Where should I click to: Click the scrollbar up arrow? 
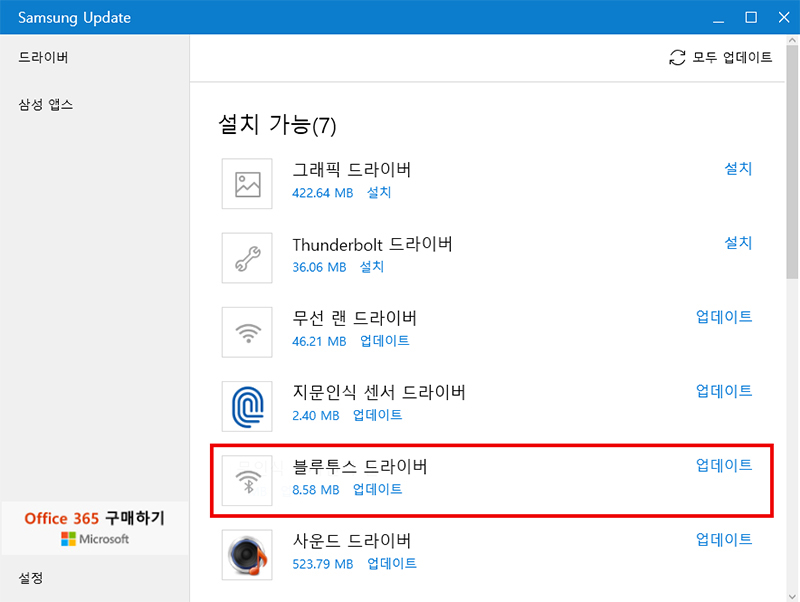[792, 40]
